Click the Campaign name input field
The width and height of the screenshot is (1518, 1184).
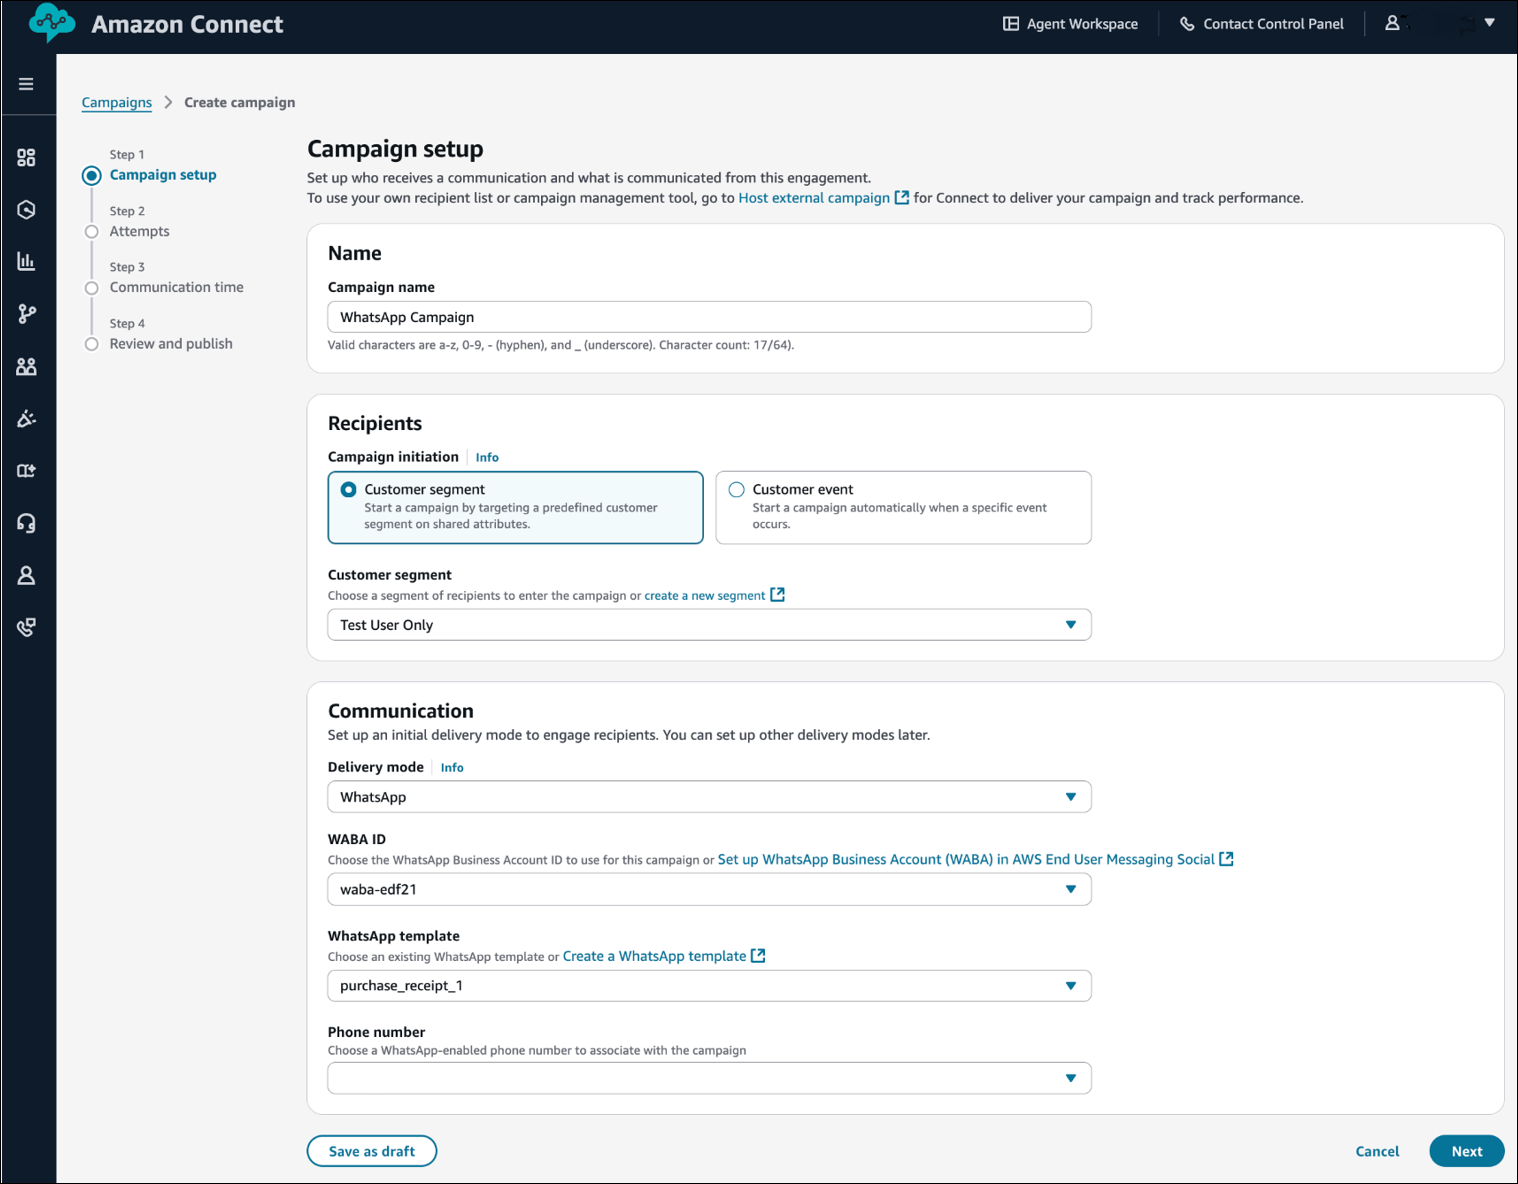point(709,317)
